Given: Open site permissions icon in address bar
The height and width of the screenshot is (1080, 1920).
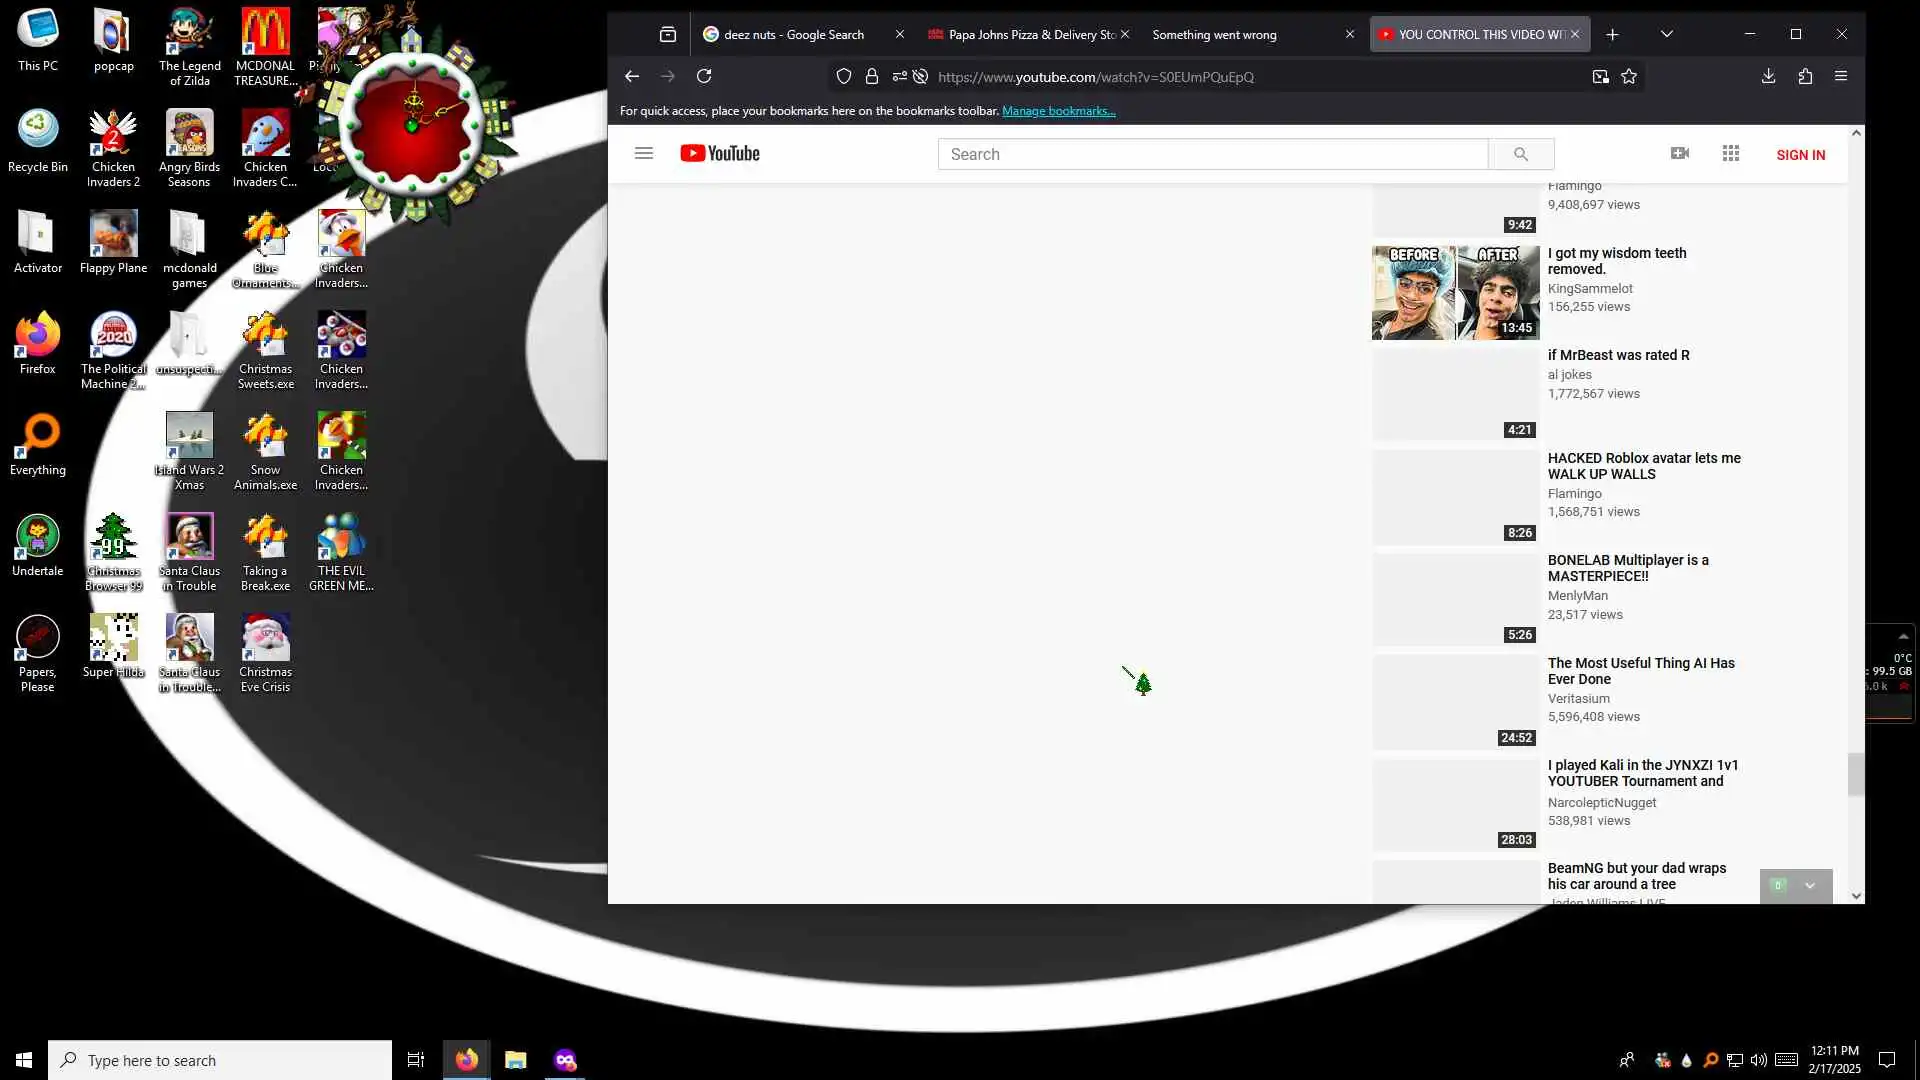Looking at the screenshot, I should 900,76.
